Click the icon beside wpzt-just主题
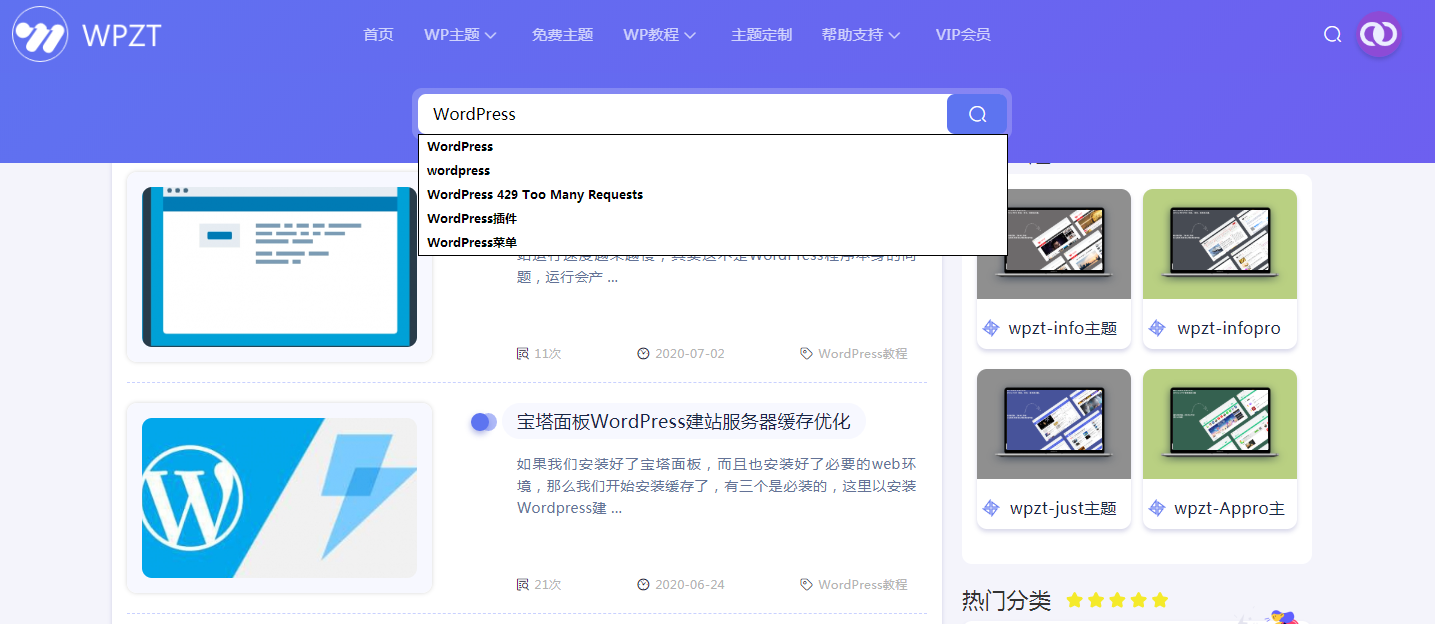The image size is (1435, 624). click(991, 508)
